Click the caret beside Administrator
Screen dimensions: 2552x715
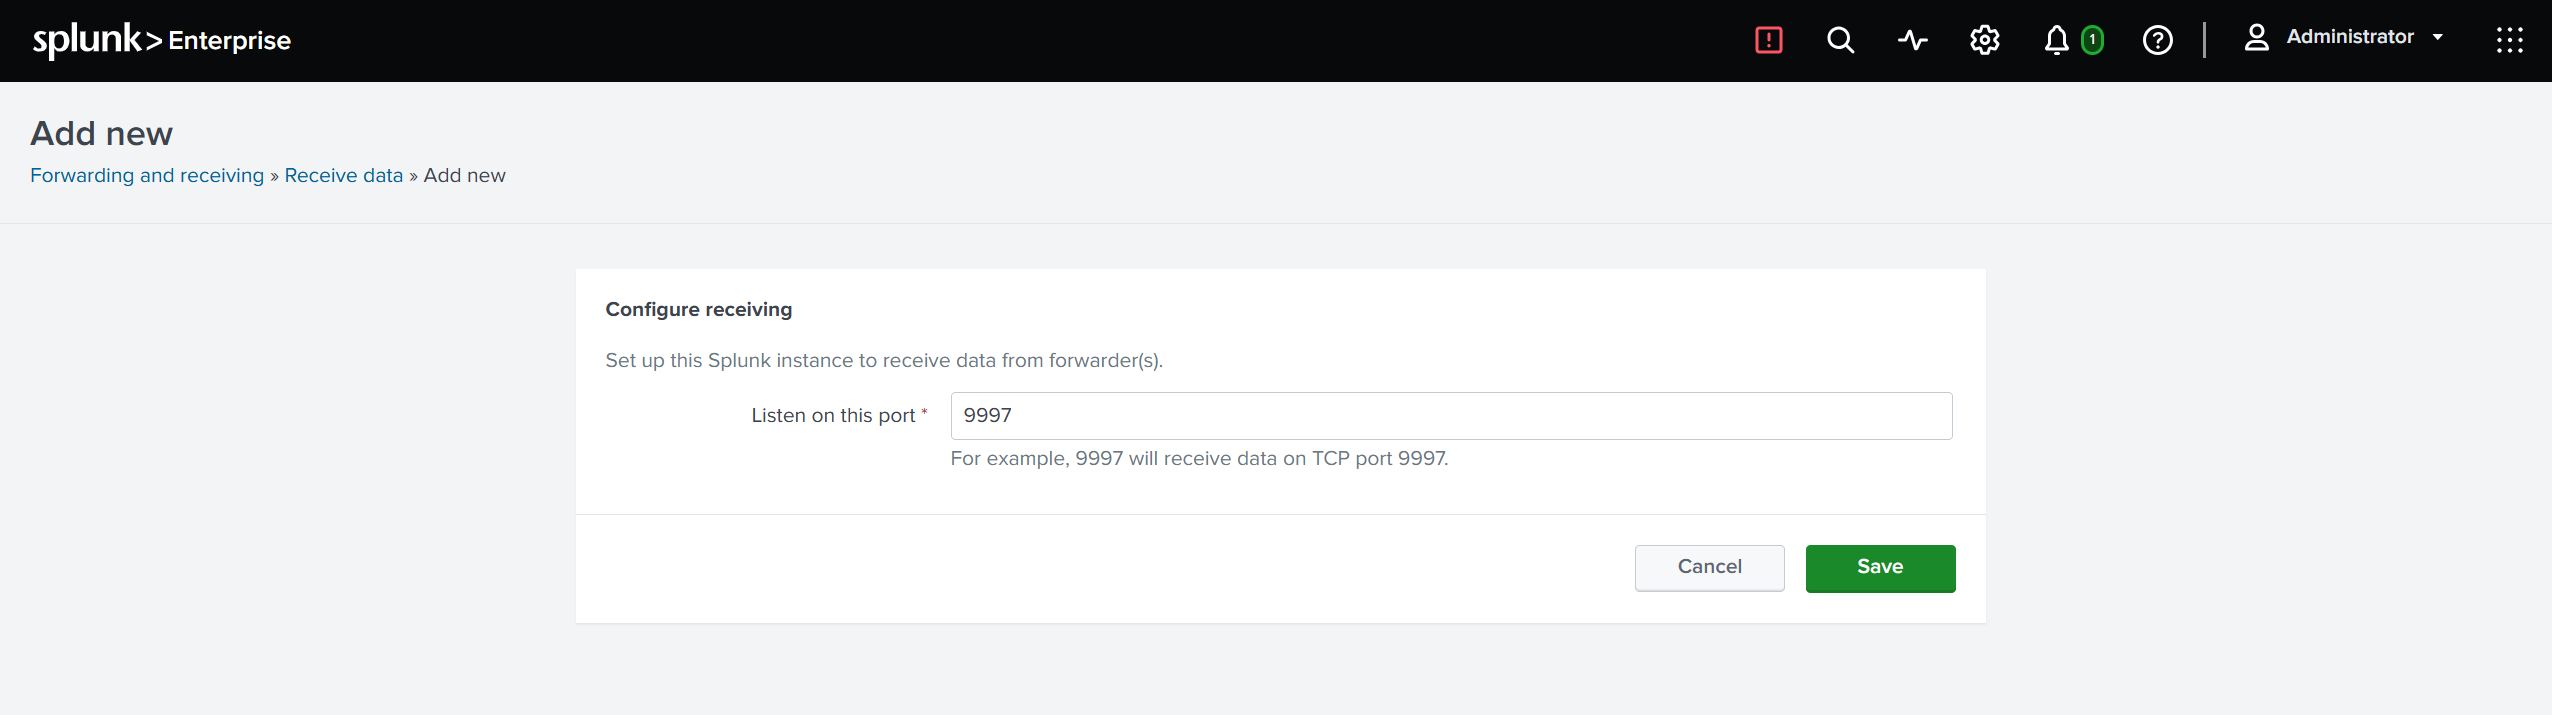(2438, 37)
